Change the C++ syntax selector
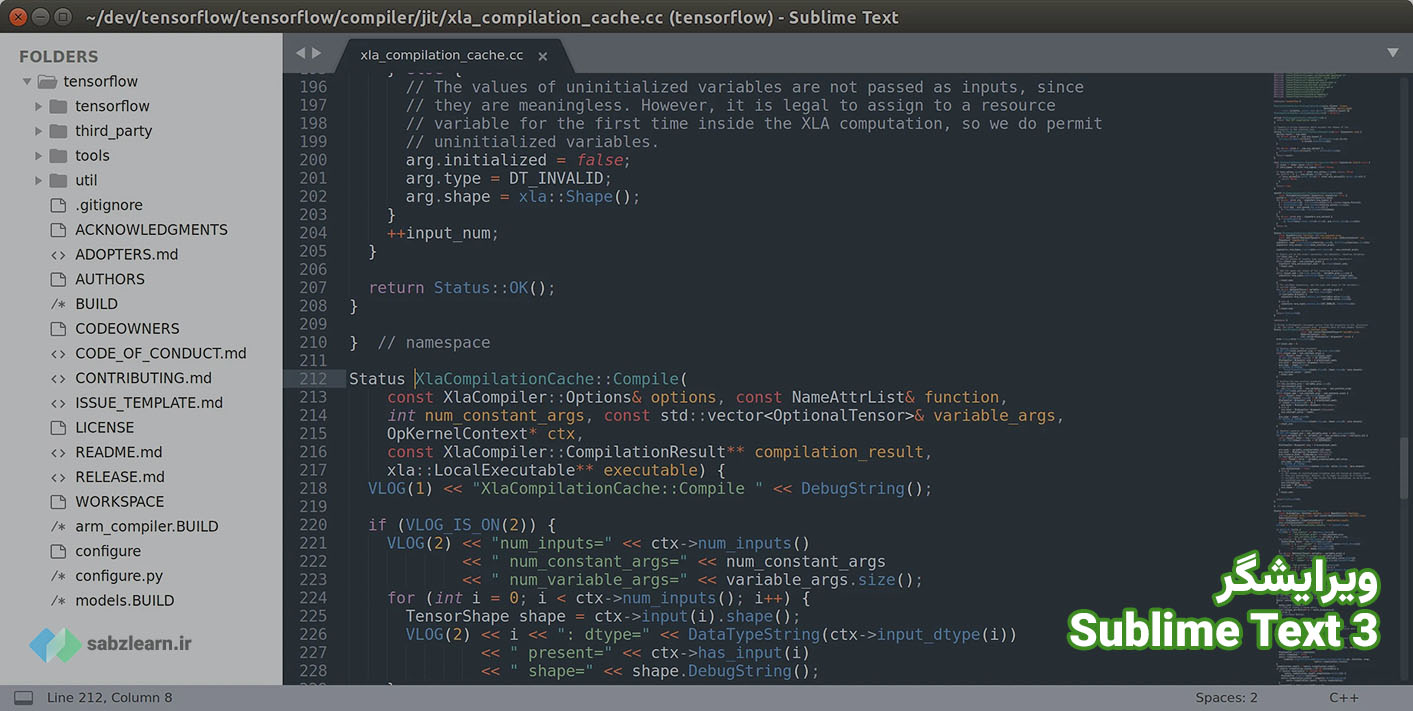 (1344, 698)
